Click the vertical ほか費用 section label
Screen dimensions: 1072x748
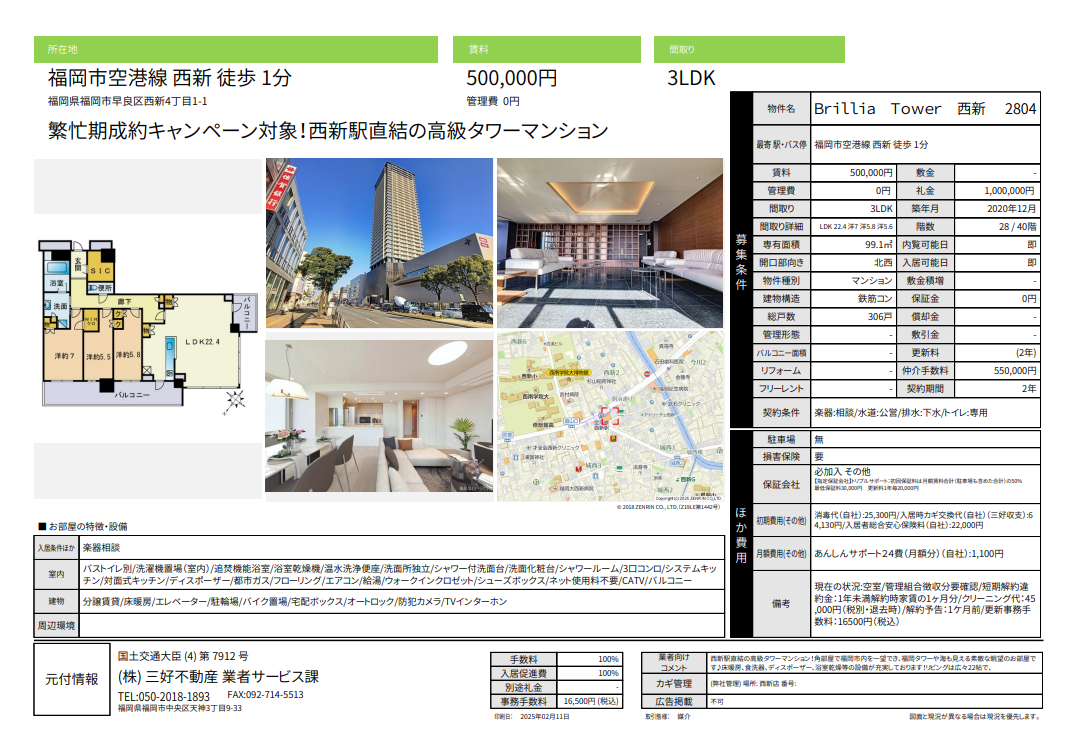(741, 535)
